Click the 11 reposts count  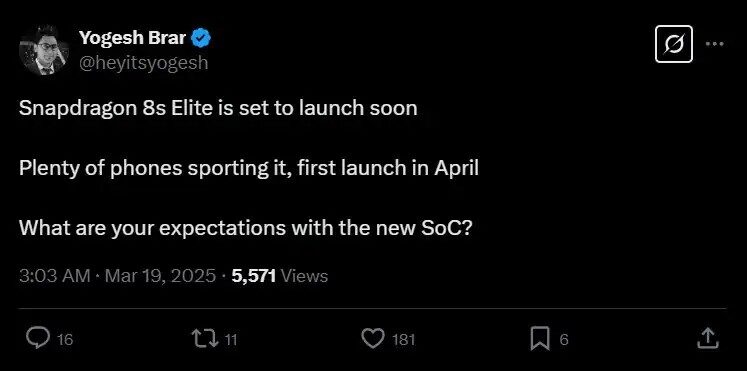(x=231, y=340)
